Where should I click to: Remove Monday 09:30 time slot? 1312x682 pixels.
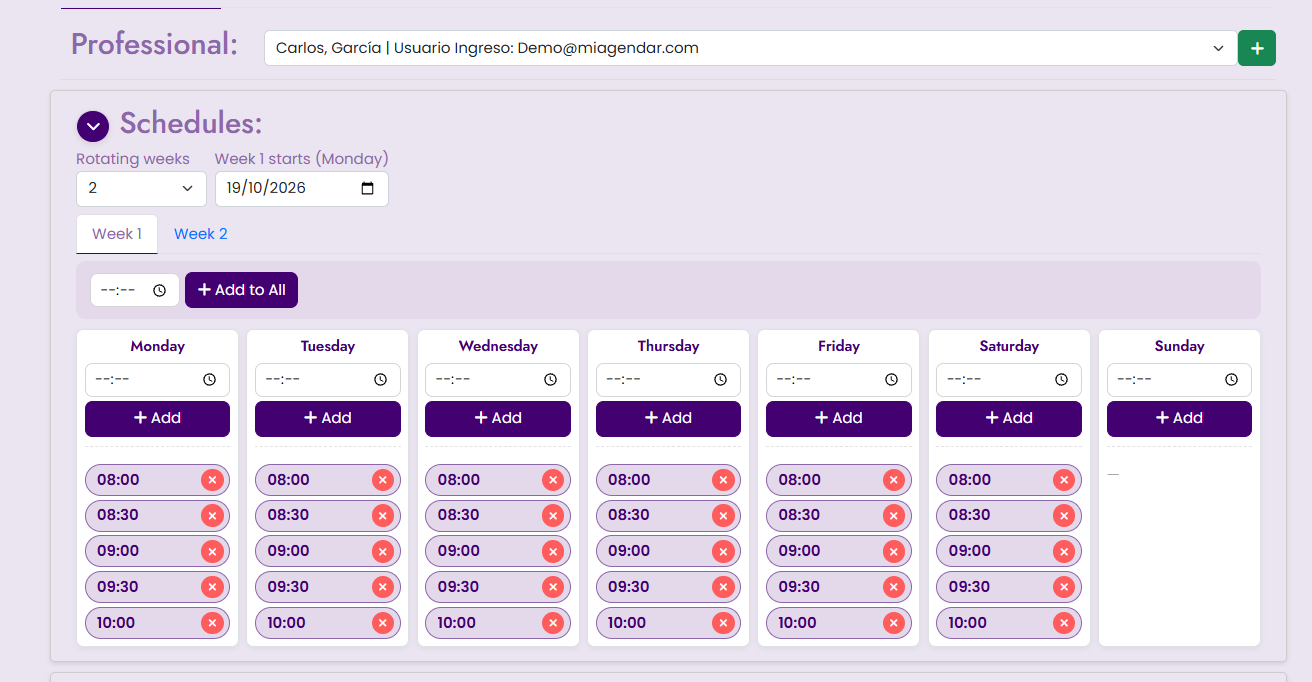tap(211, 587)
